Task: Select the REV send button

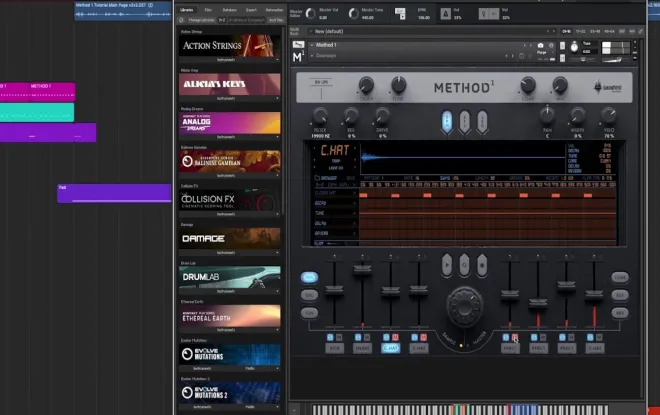Action: point(620,313)
